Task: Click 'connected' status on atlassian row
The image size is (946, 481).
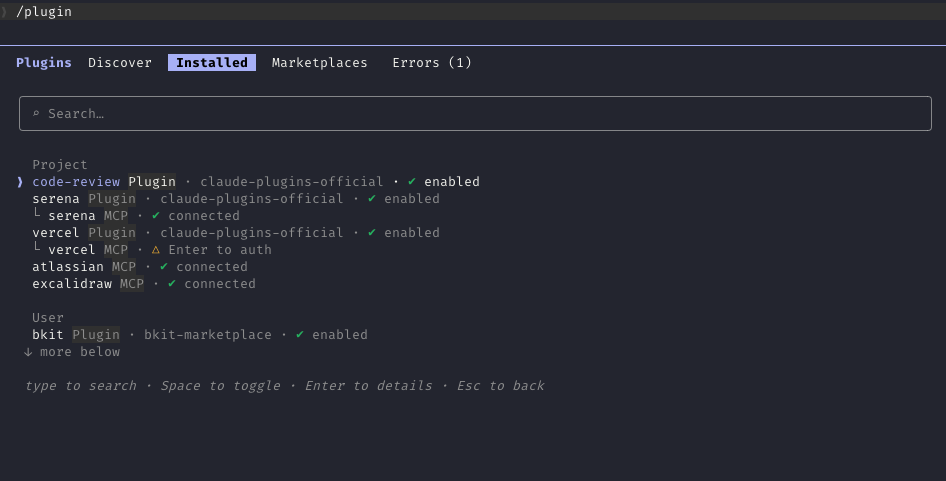Action: (212, 266)
